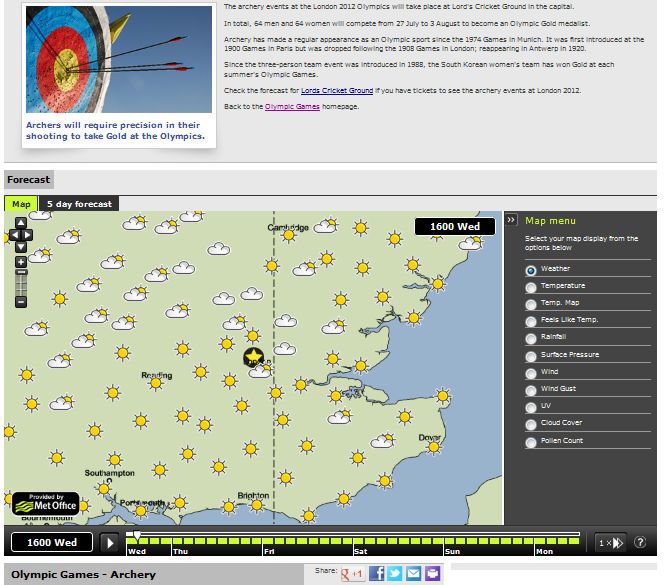Select the Feels Like Temp. option
This screenshot has height=585, width=664.
pos(531,322)
